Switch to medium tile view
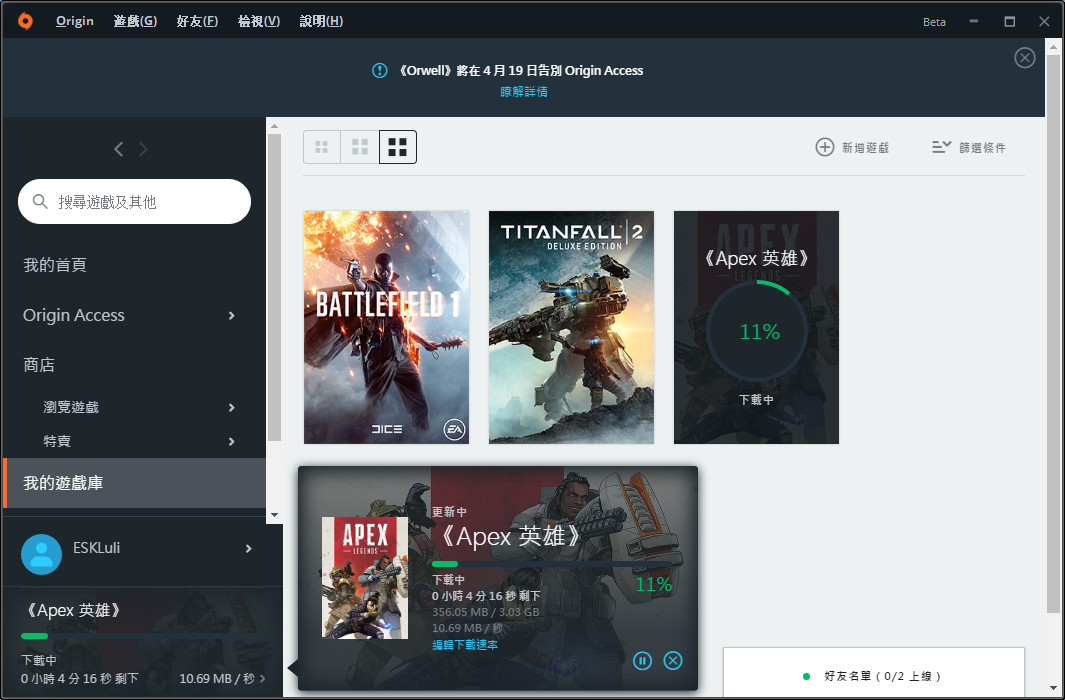 point(360,147)
